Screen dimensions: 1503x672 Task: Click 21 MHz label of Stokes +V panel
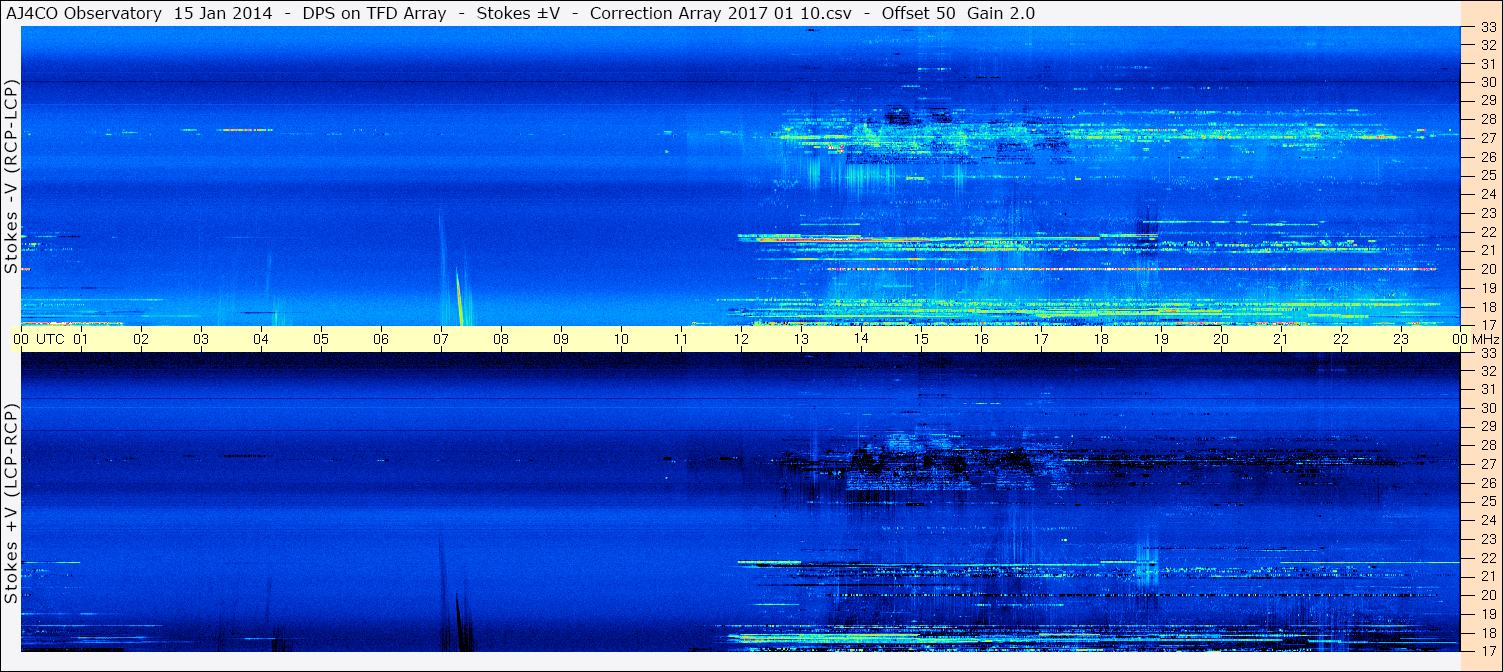[x=1488, y=576]
